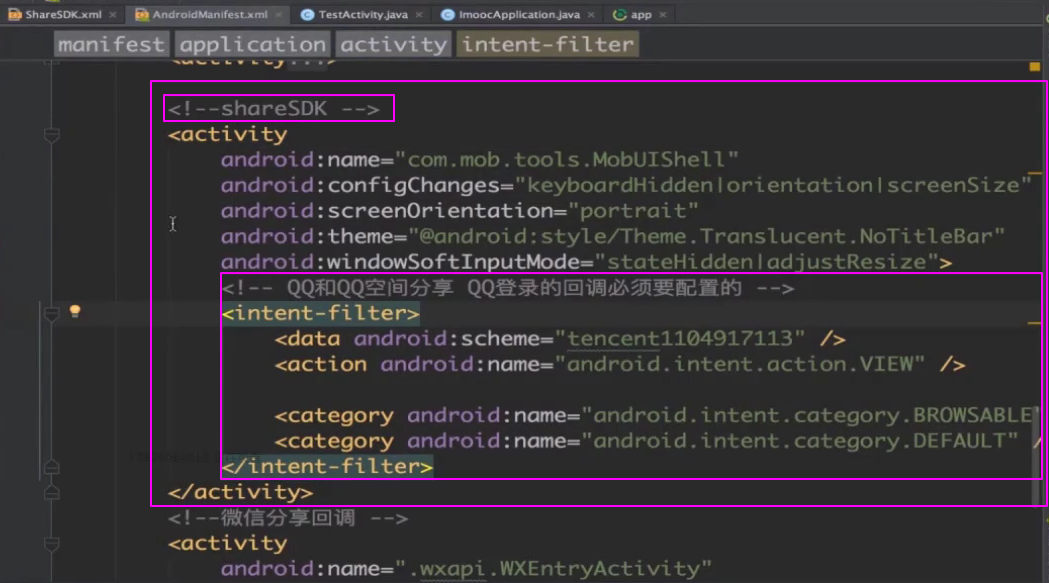Image resolution: width=1049 pixels, height=583 pixels.
Task: Click the closing activity fold marker
Action: [x=52, y=493]
